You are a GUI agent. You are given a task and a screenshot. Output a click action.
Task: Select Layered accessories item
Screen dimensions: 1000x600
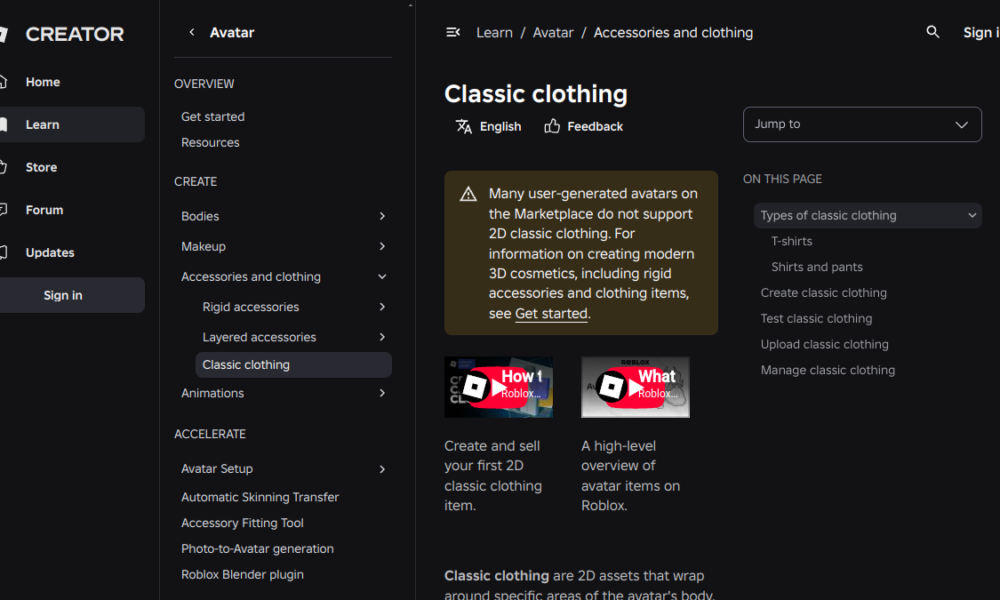coord(259,337)
